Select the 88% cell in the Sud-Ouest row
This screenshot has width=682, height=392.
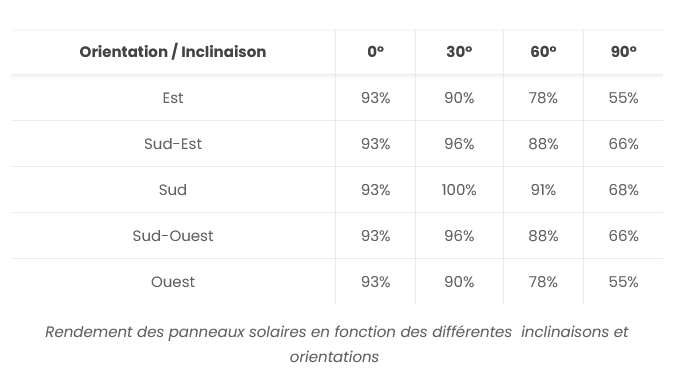543,236
